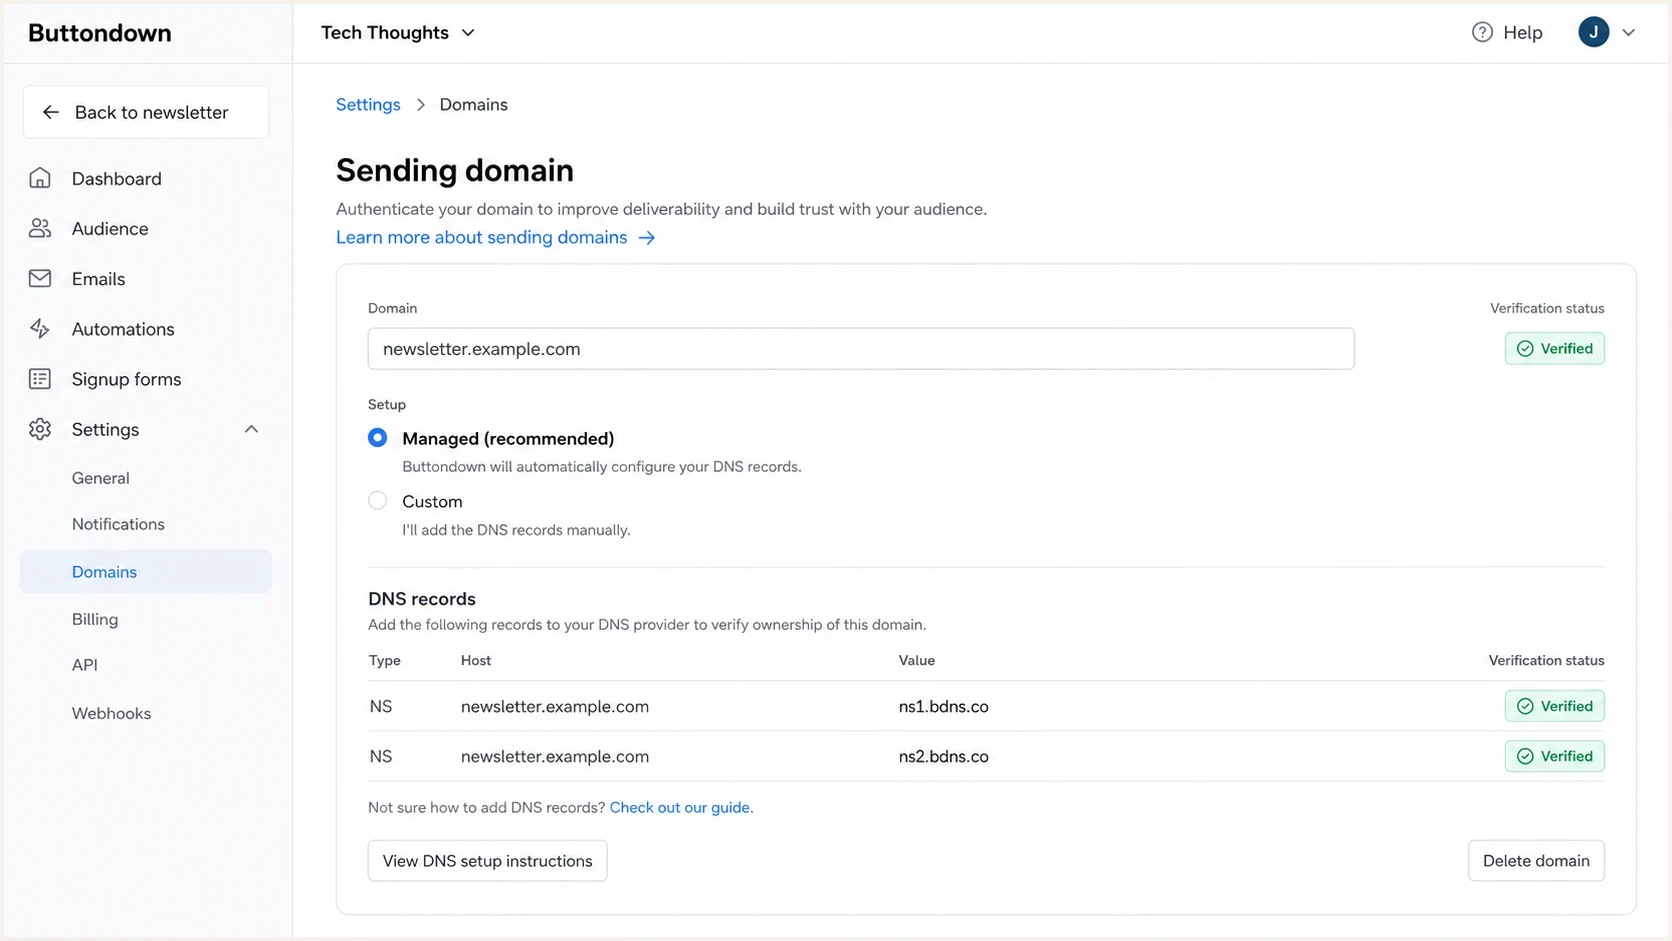This screenshot has height=941, width=1672.
Task: Click the Help question mark icon
Action: tap(1482, 32)
